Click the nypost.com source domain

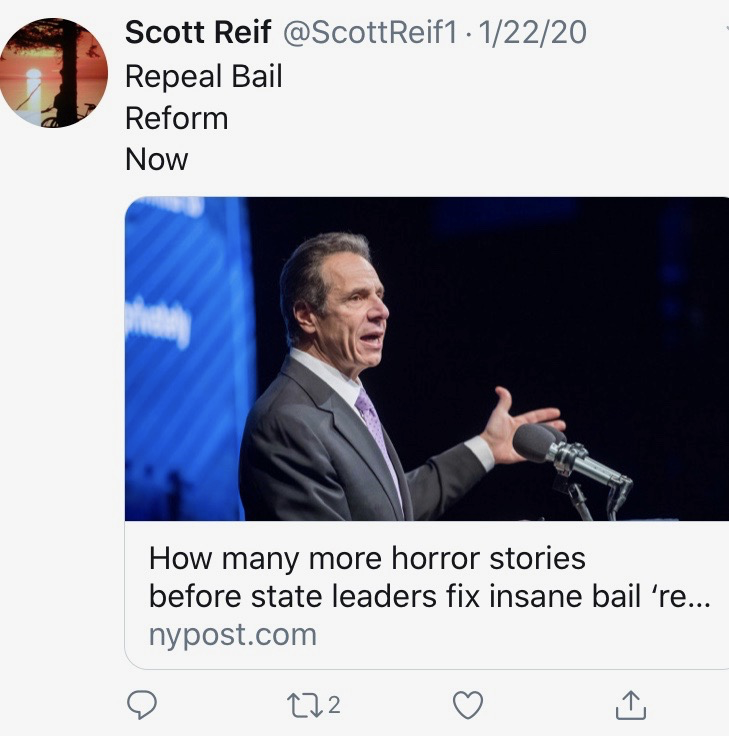point(232,635)
